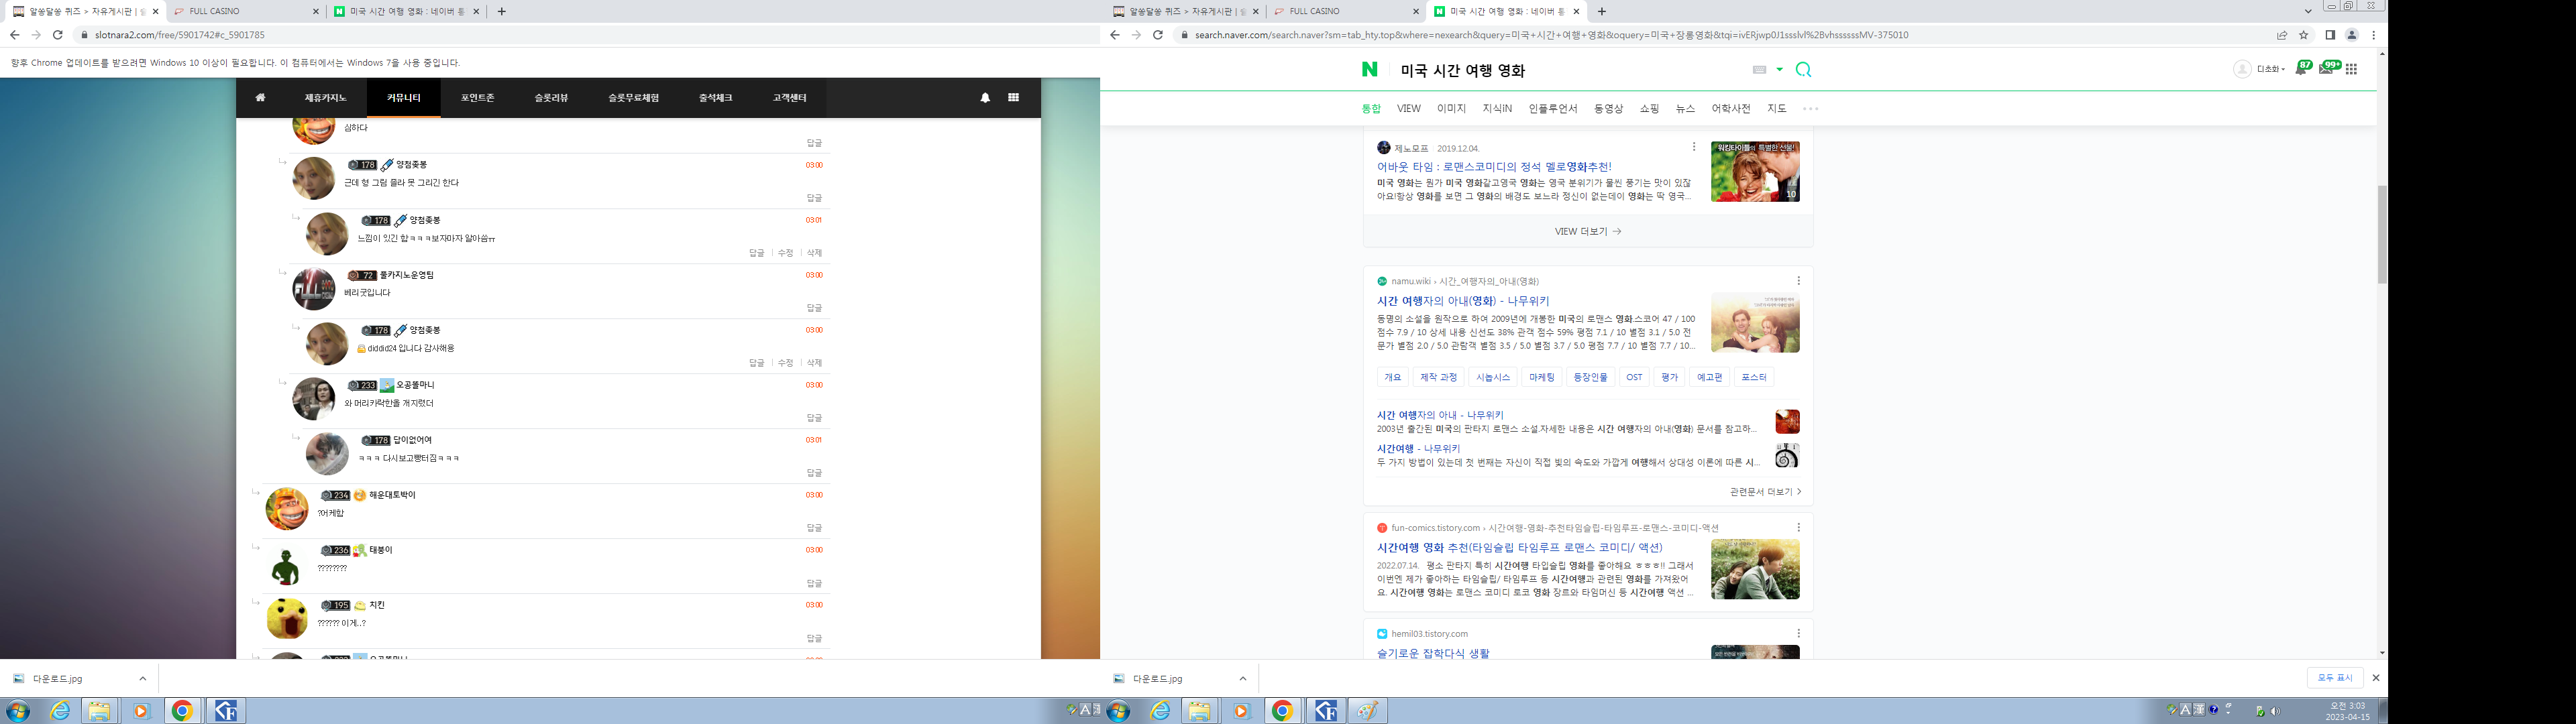Open Windows Explorer folder in left taskbar
2576x724 pixels.
point(99,711)
